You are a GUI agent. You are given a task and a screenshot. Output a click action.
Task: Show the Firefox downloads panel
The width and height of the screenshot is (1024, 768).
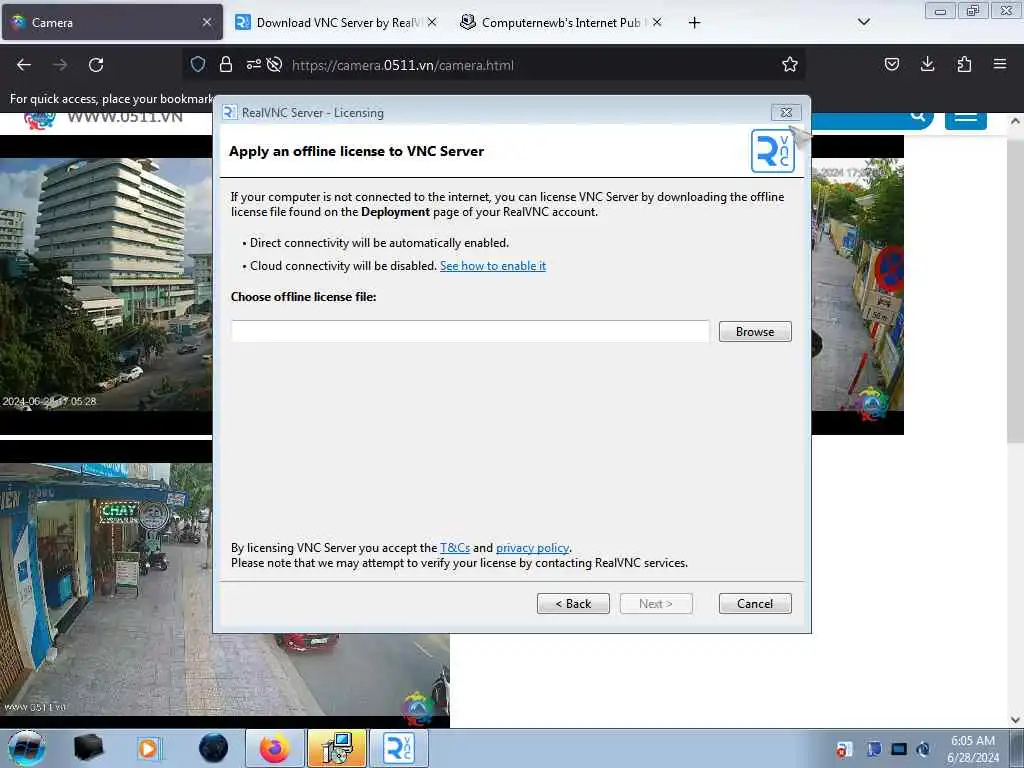(927, 64)
